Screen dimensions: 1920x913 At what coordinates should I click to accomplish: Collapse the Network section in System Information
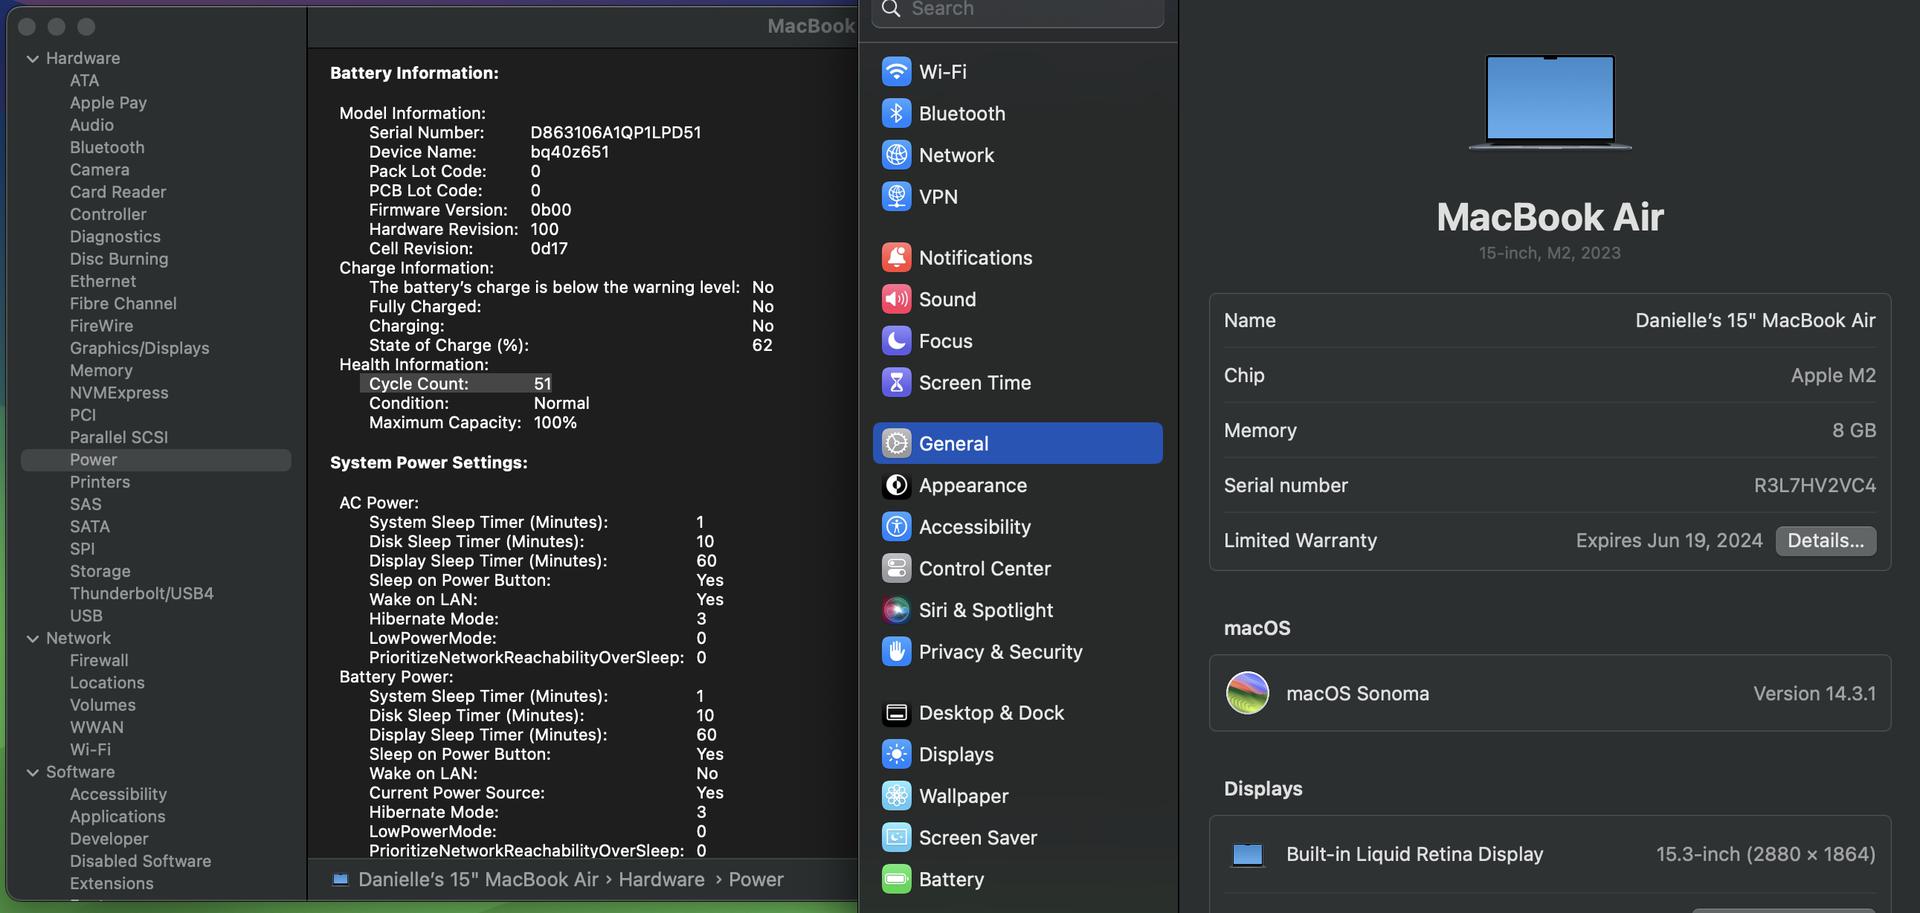point(32,639)
